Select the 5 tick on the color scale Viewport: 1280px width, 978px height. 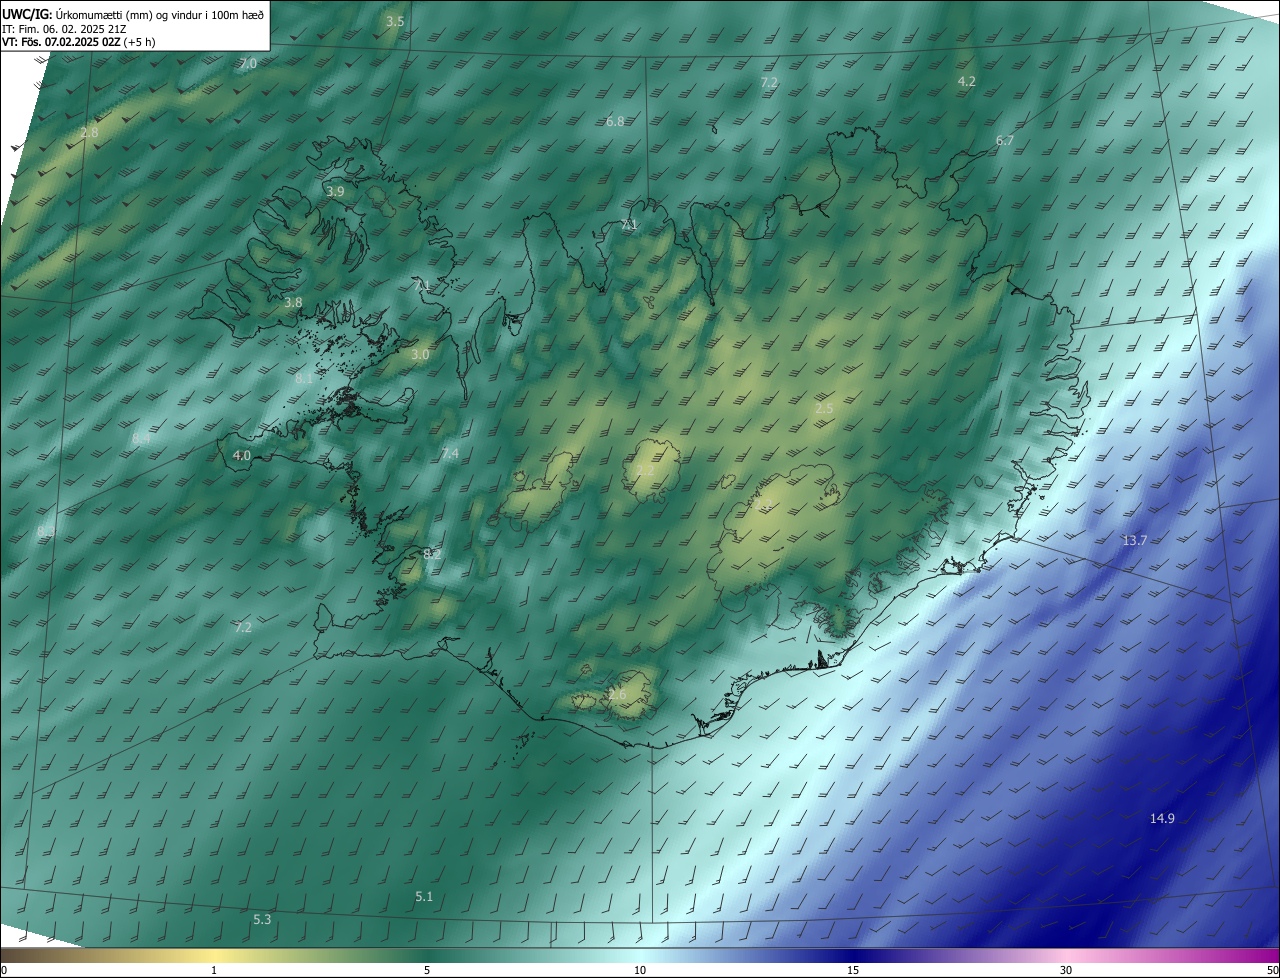pyautogui.click(x=427, y=970)
